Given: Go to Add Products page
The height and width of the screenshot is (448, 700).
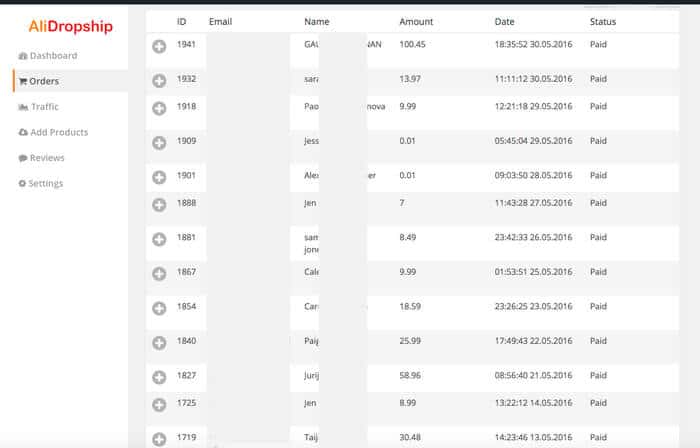Looking at the screenshot, I should pyautogui.click(x=59, y=133).
